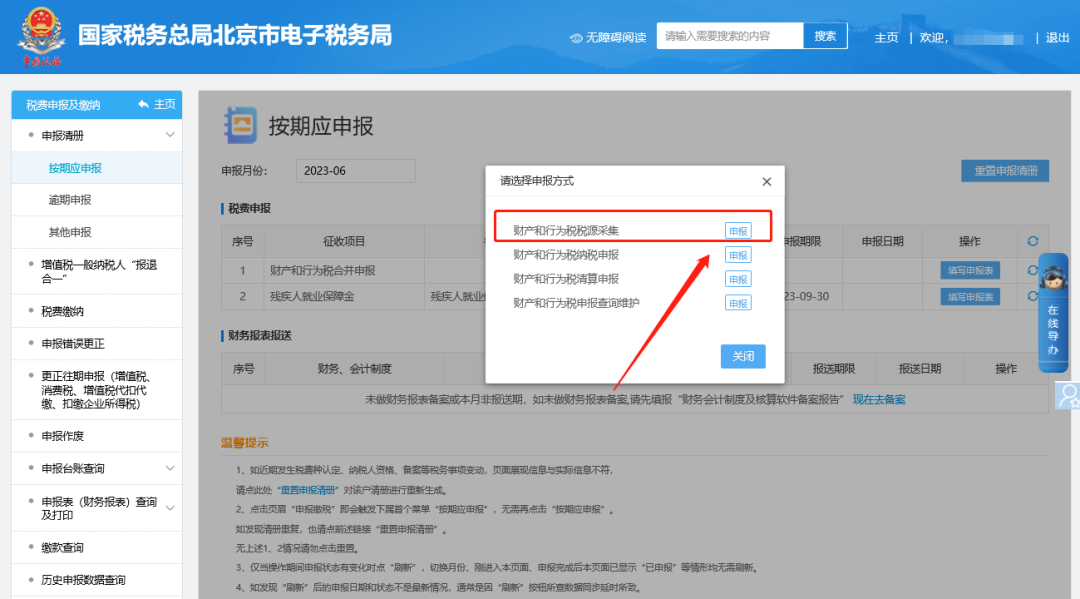Expand 申报表（财务报表）查询及打印 menu
Viewport: 1080px width, 599px height.
[x=170, y=508]
